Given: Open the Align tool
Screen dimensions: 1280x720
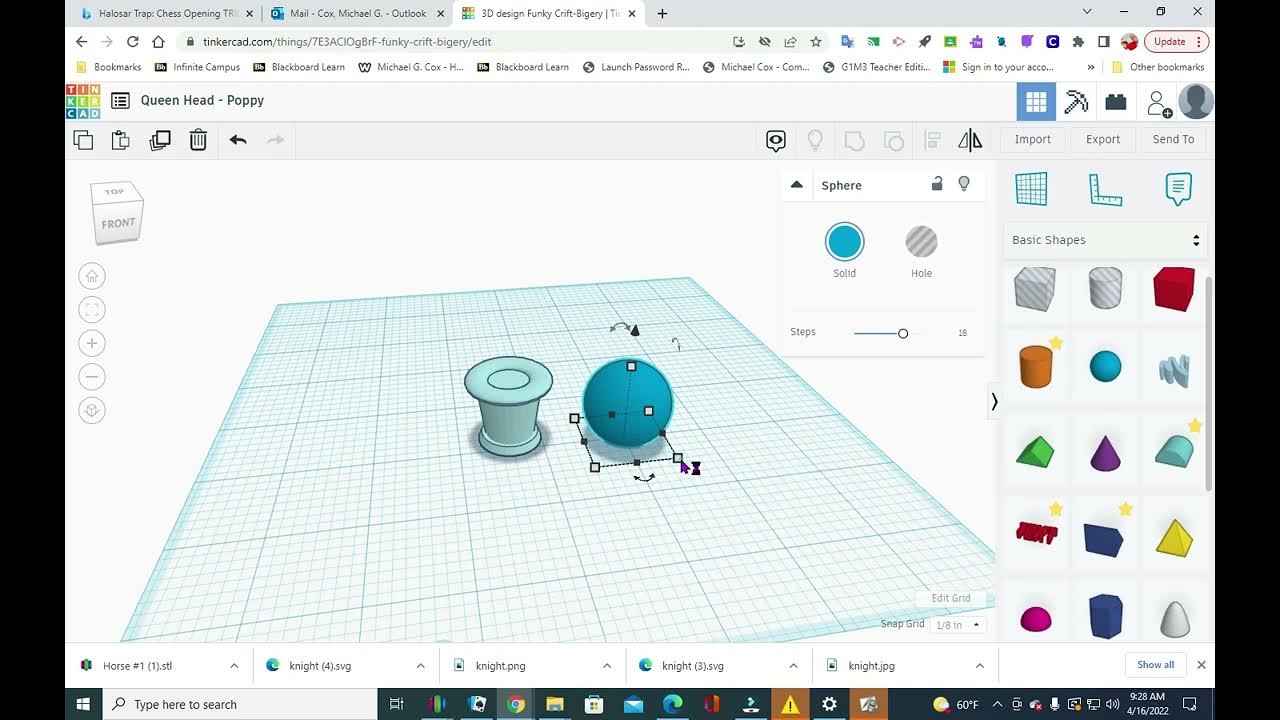Looking at the screenshot, I should click(x=933, y=140).
